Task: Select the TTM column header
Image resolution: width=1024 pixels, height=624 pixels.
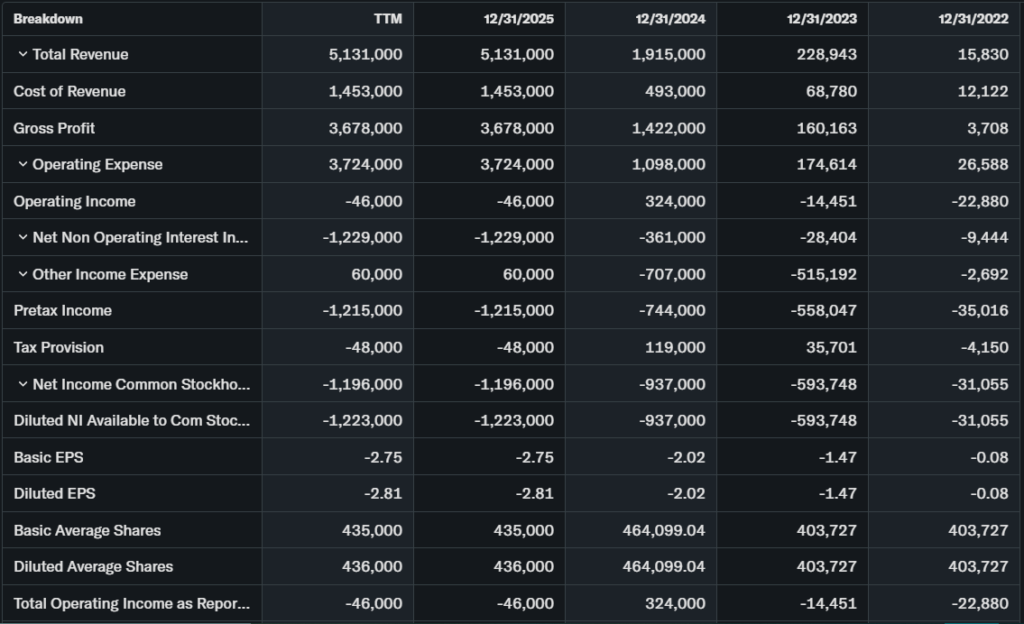Action: tap(388, 19)
